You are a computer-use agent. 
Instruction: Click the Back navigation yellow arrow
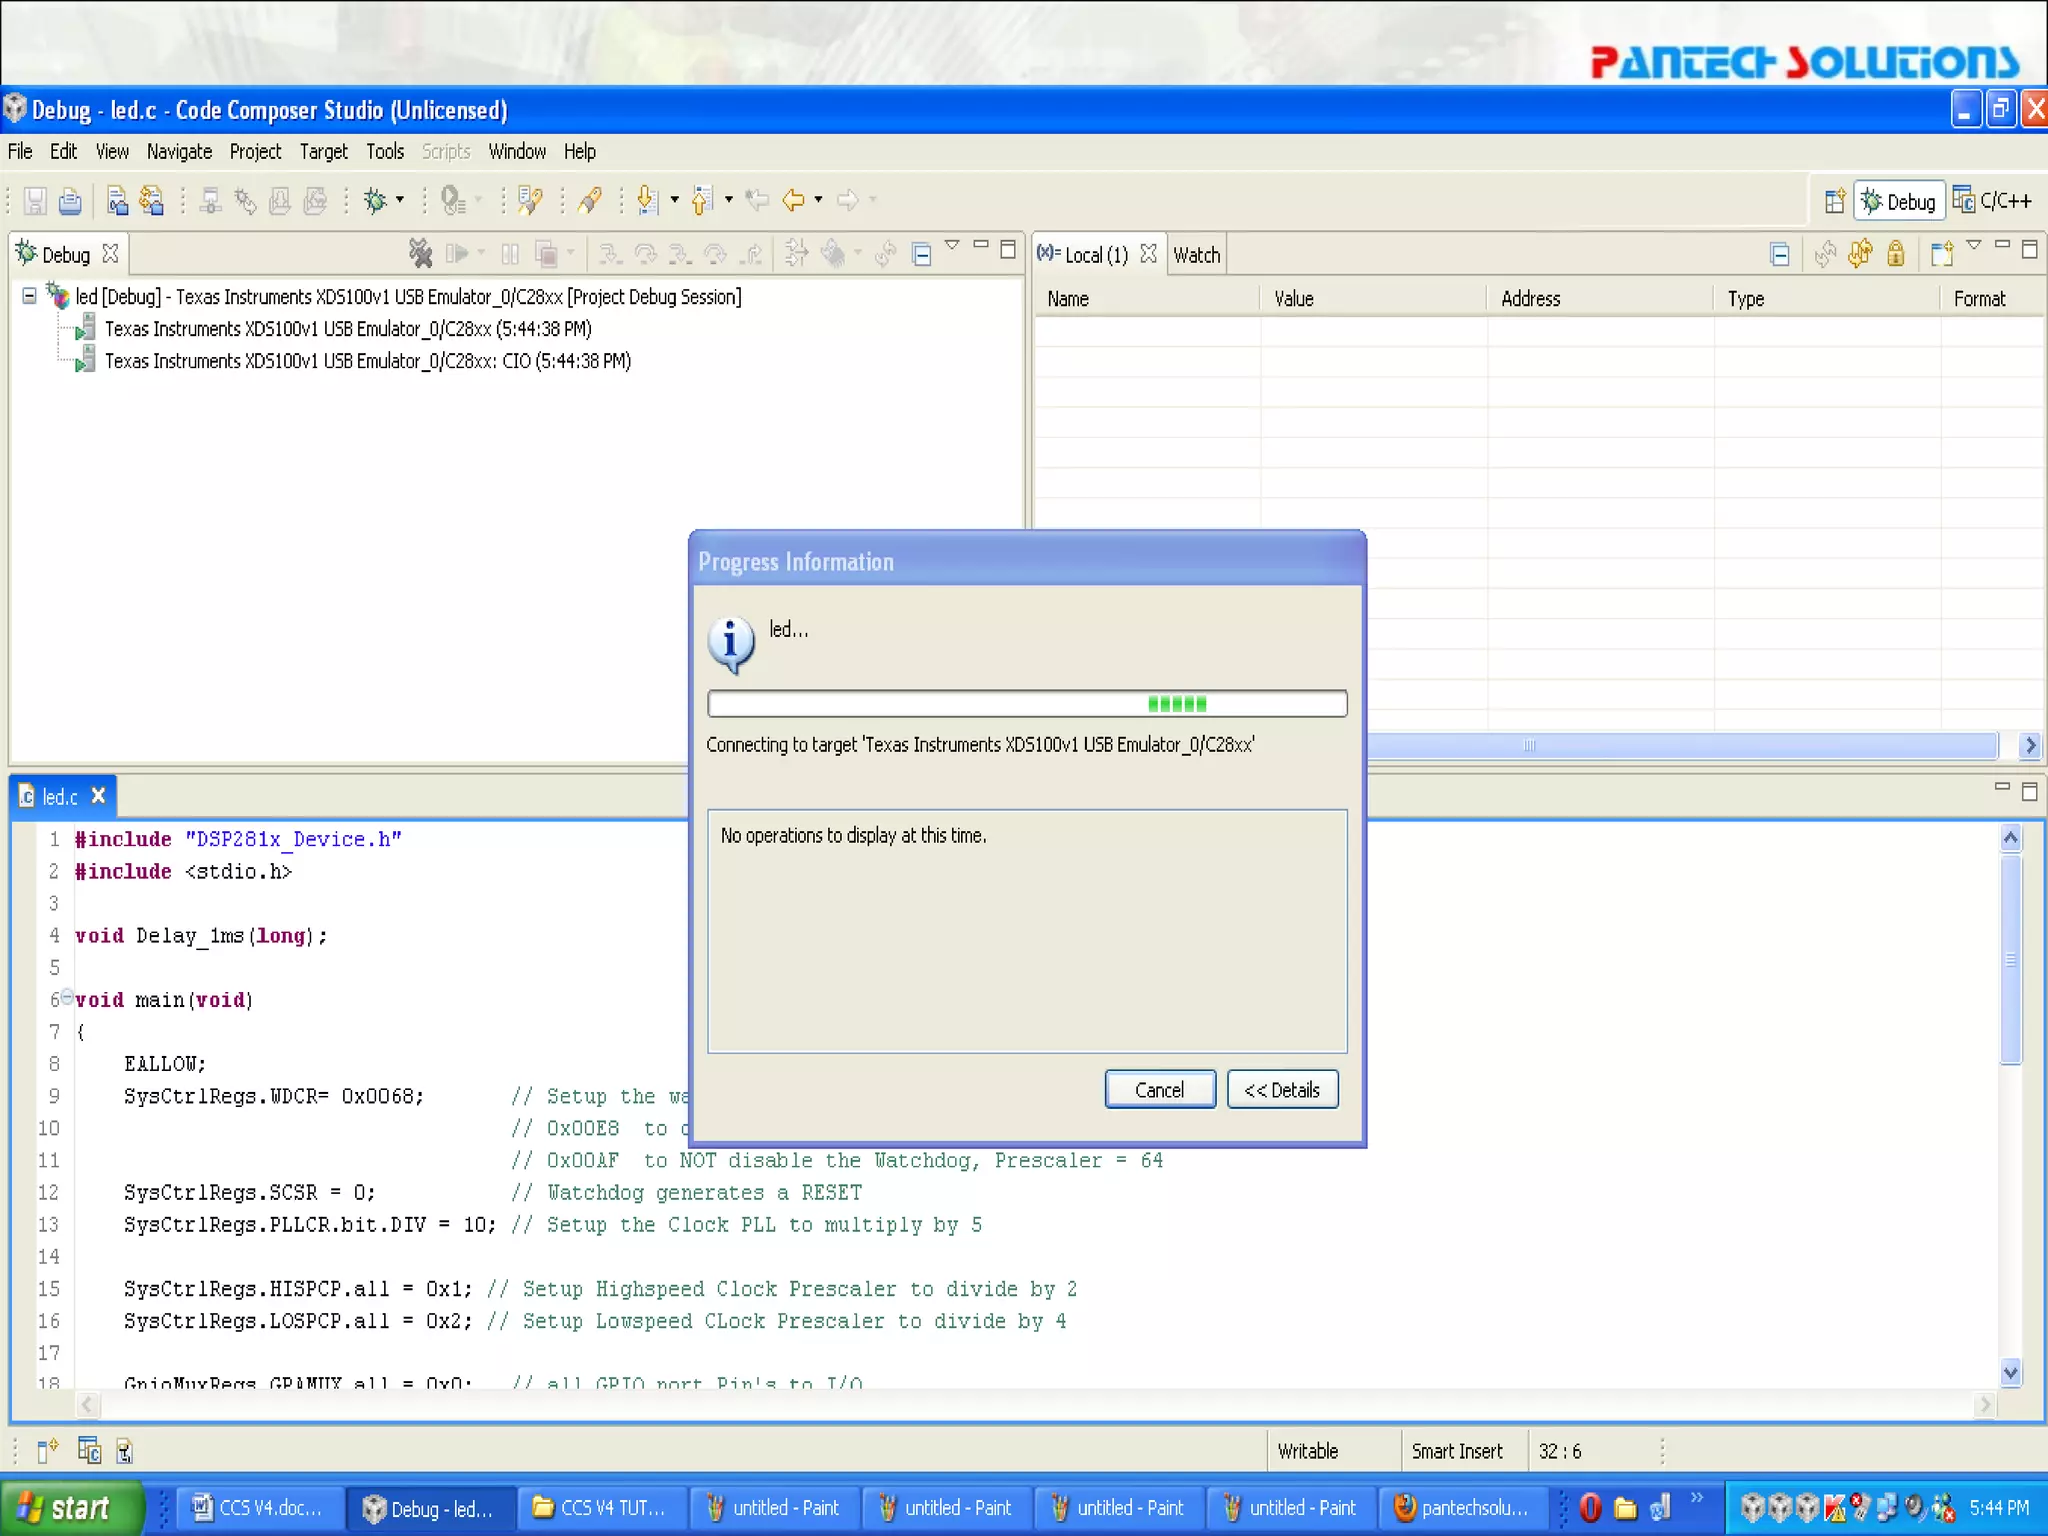[x=793, y=201]
